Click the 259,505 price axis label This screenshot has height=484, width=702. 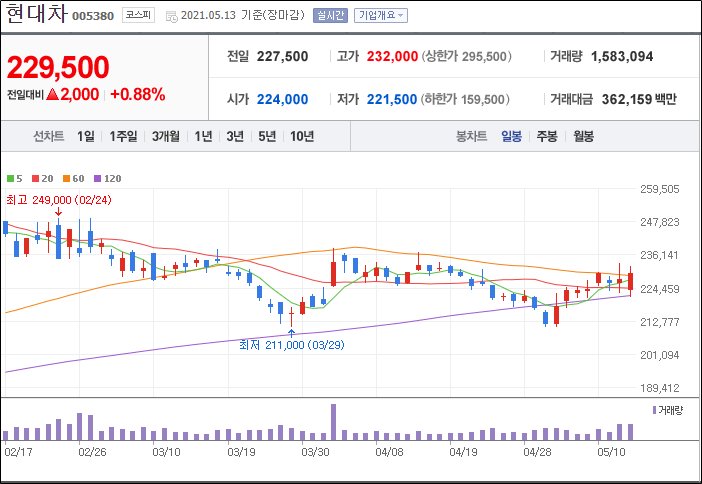click(659, 189)
